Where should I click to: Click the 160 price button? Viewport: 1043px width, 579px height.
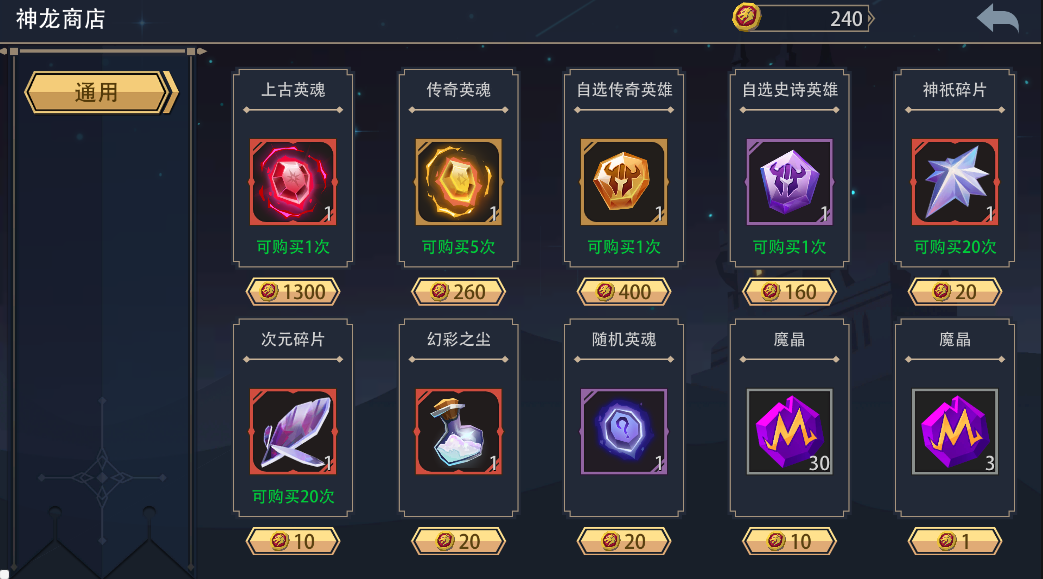pyautogui.click(x=790, y=291)
